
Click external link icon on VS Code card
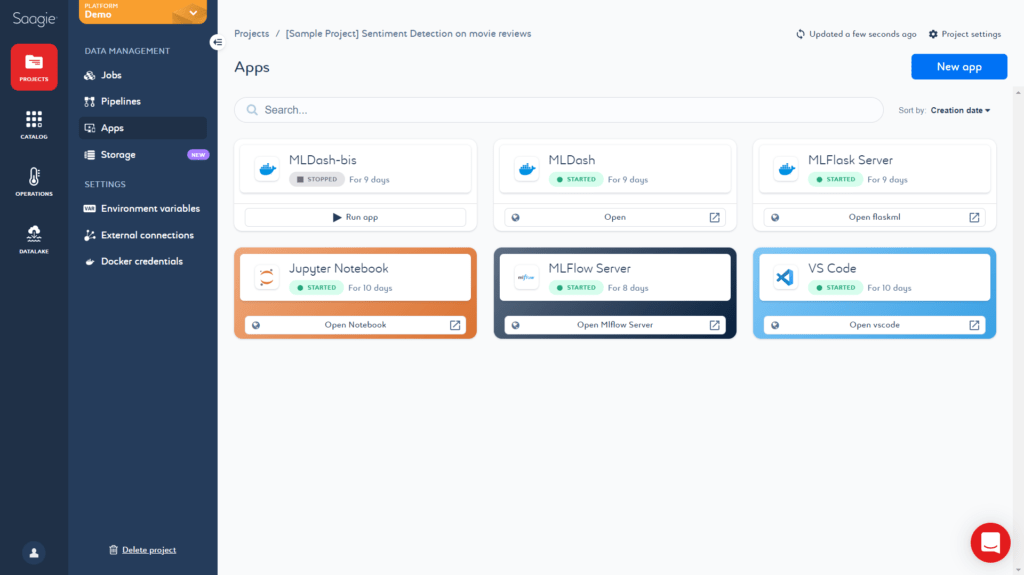(x=974, y=325)
